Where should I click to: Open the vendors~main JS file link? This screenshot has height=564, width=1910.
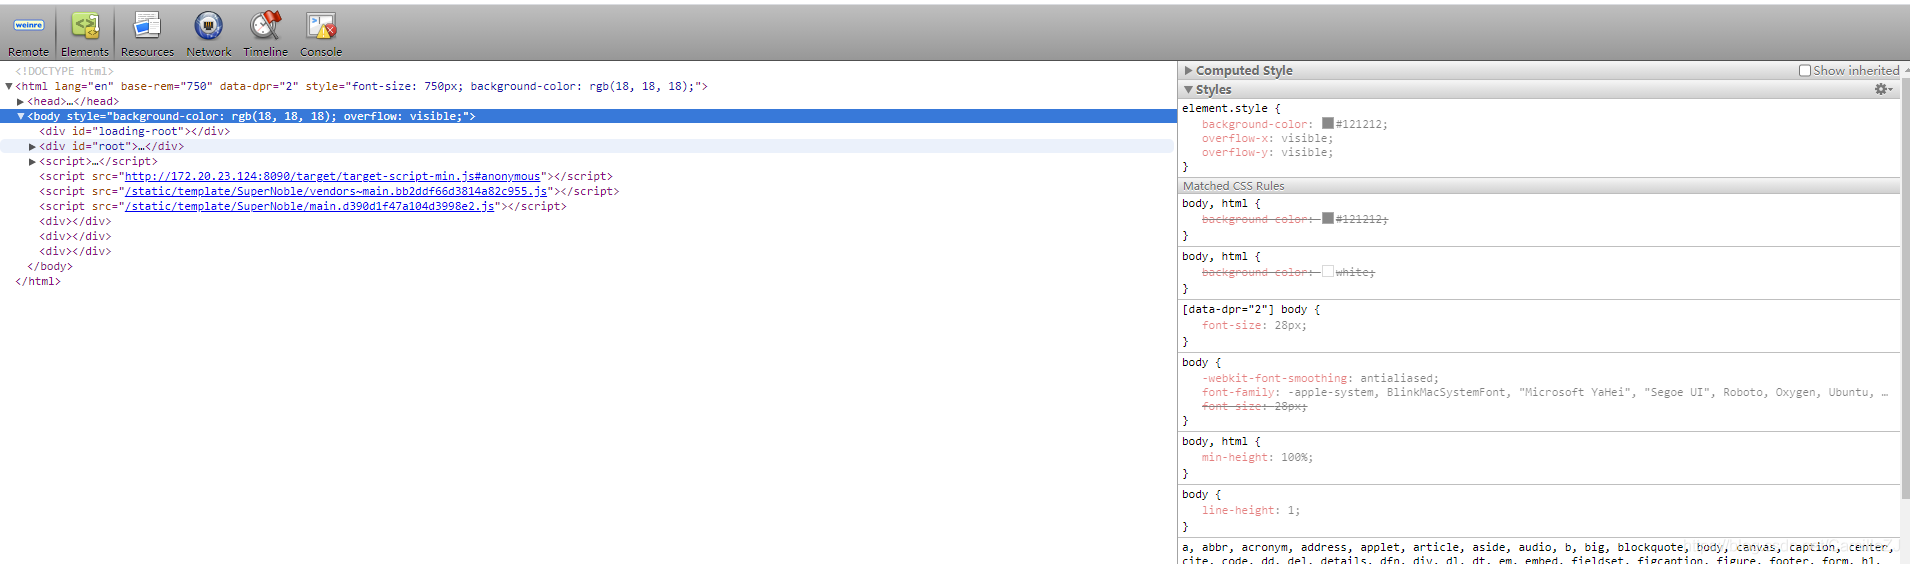tap(336, 191)
